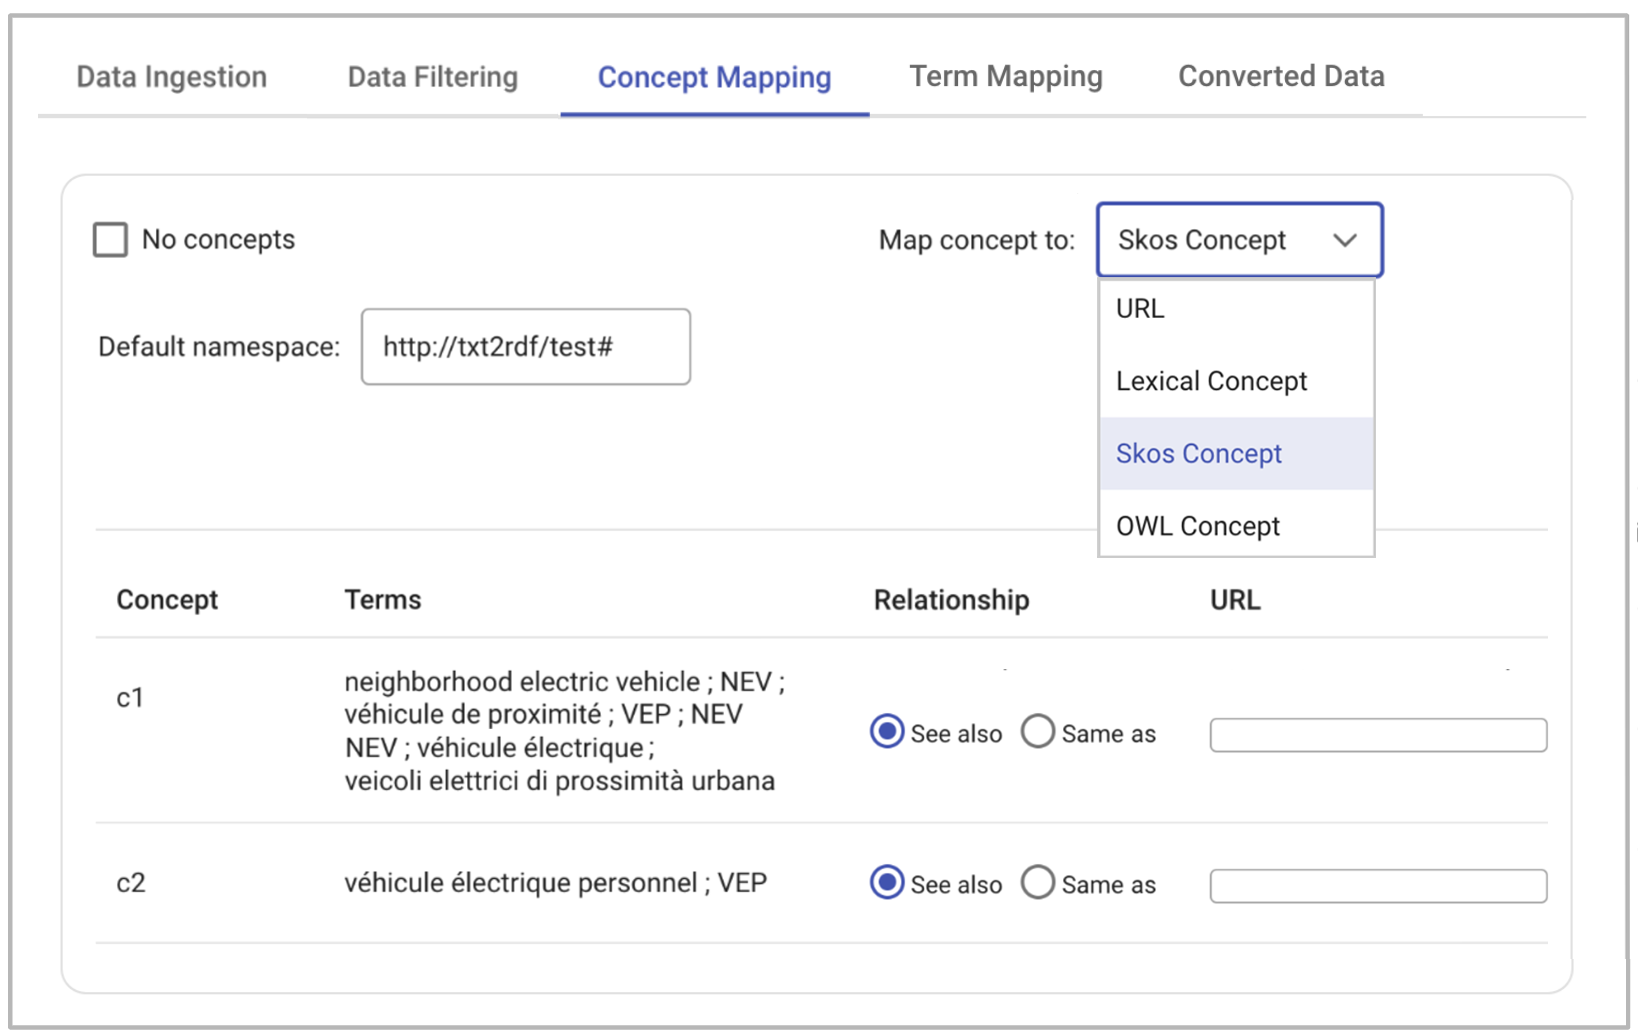Switch to the Data Ingestion tab
This screenshot has width=1638, height=1032.
(x=172, y=77)
